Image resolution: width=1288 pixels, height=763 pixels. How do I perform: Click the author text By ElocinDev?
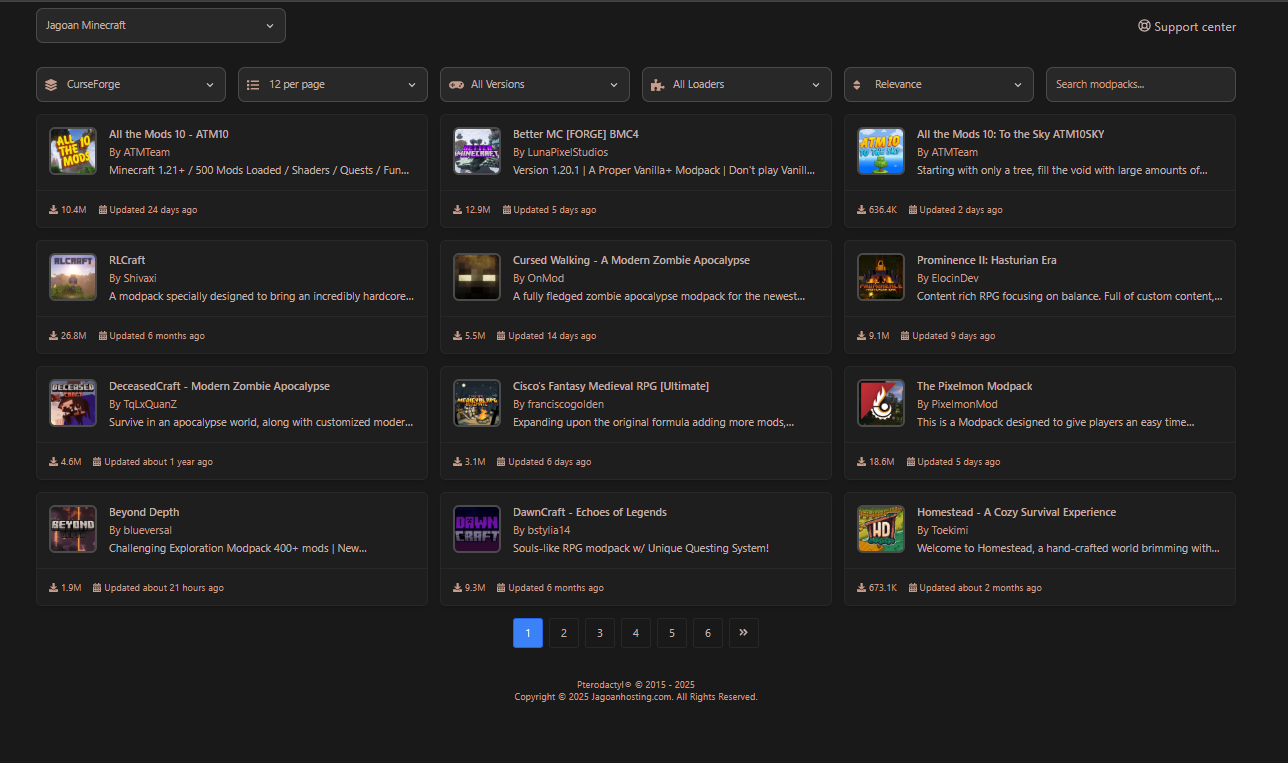948,278
